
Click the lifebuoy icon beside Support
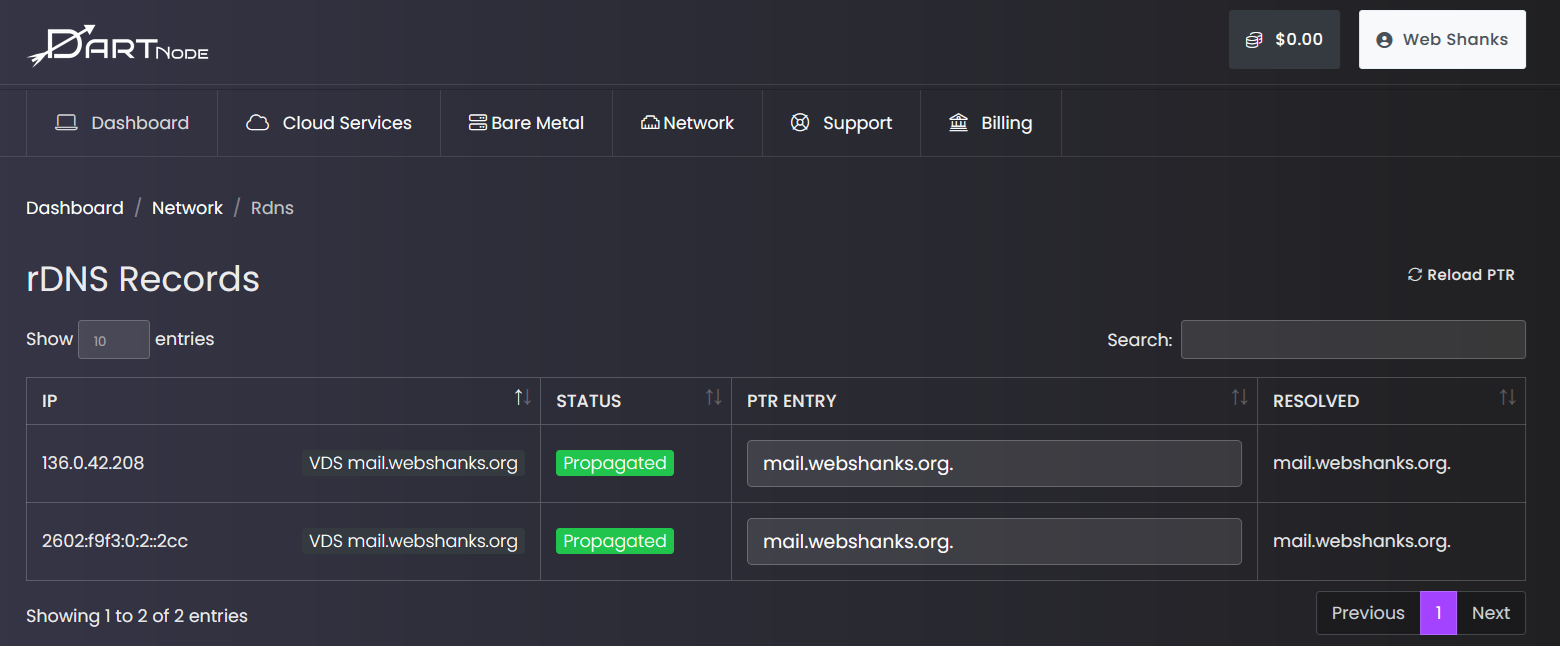point(800,123)
